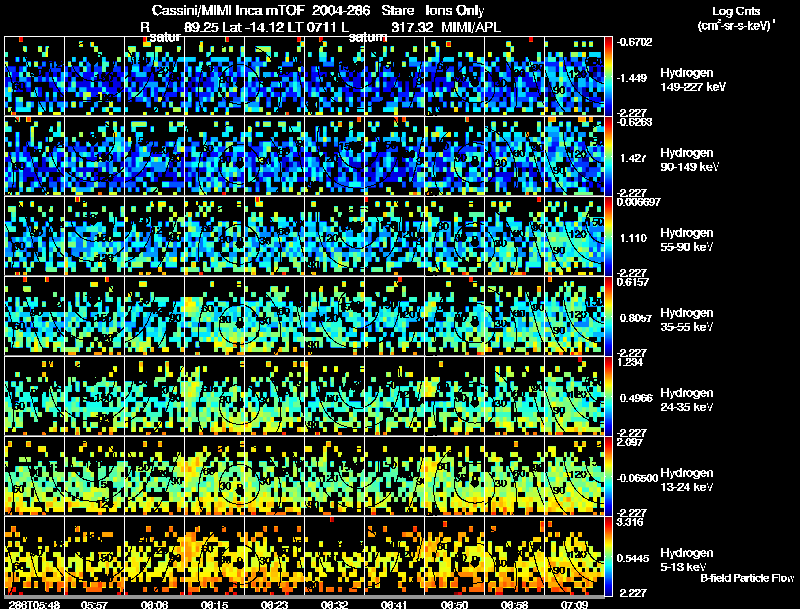Click the 1.110 color scale value
Viewport: 800px width, 609px height.
click(633, 238)
